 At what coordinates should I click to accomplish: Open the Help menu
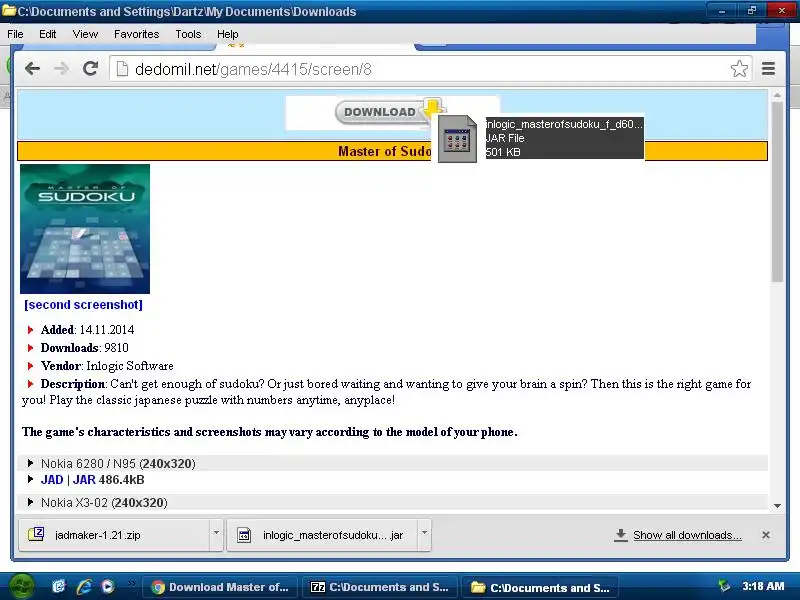point(228,34)
